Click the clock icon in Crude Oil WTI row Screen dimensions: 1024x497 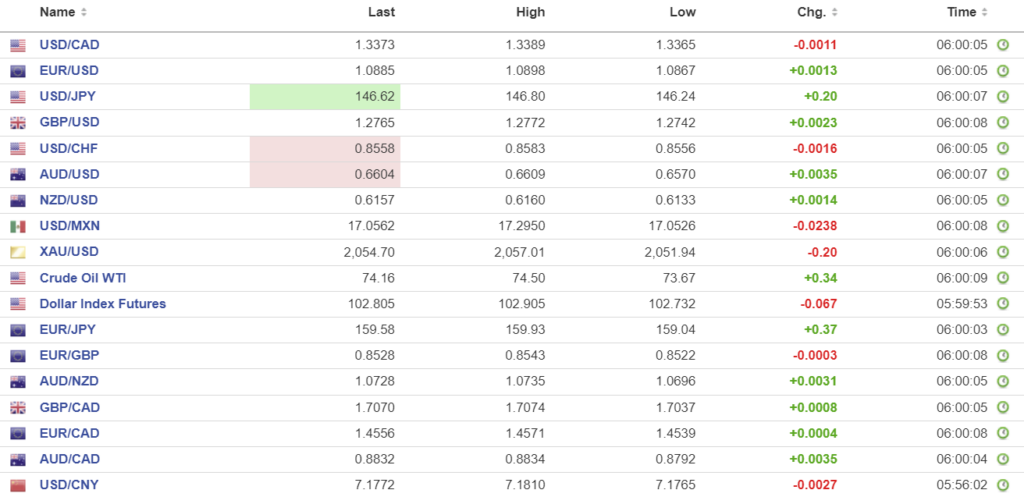point(1003,278)
